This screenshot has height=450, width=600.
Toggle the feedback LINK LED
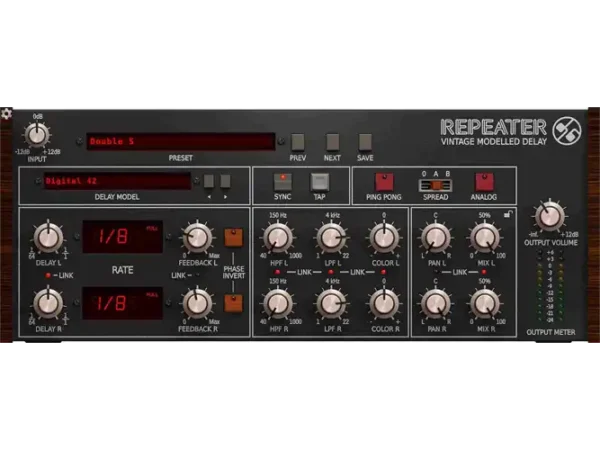[197, 275]
